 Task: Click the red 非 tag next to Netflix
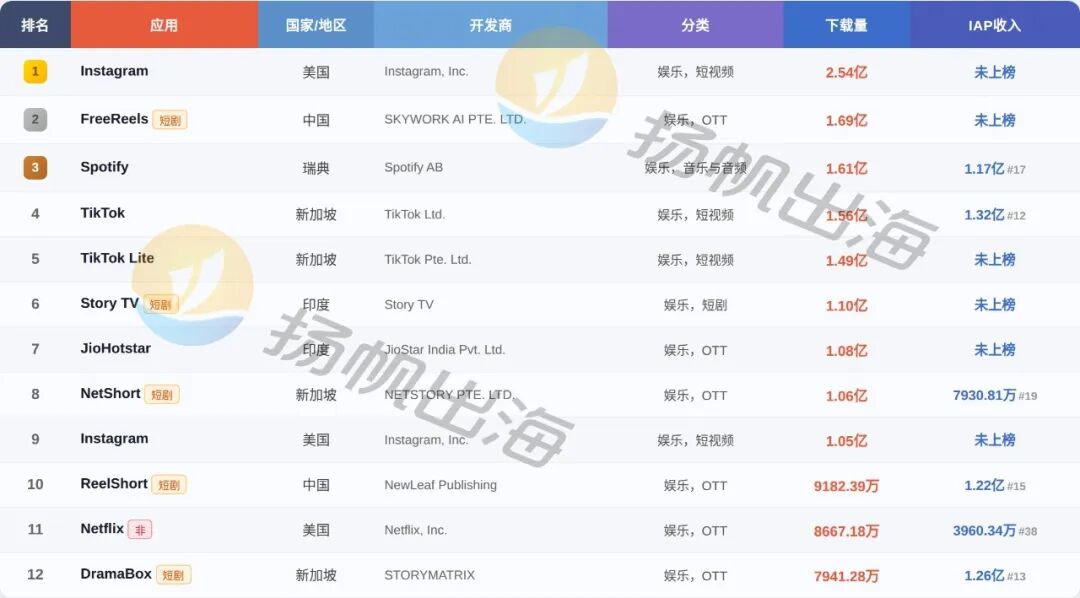[x=140, y=530]
